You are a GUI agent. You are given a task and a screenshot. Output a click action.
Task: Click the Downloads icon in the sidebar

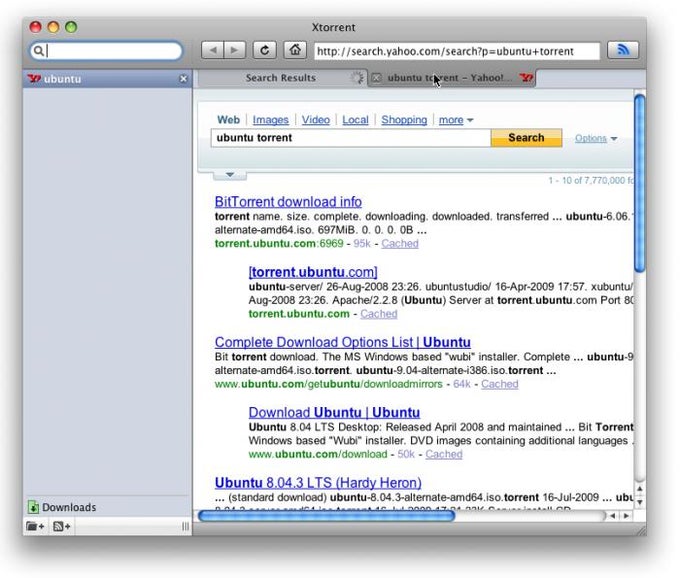[x=33, y=507]
